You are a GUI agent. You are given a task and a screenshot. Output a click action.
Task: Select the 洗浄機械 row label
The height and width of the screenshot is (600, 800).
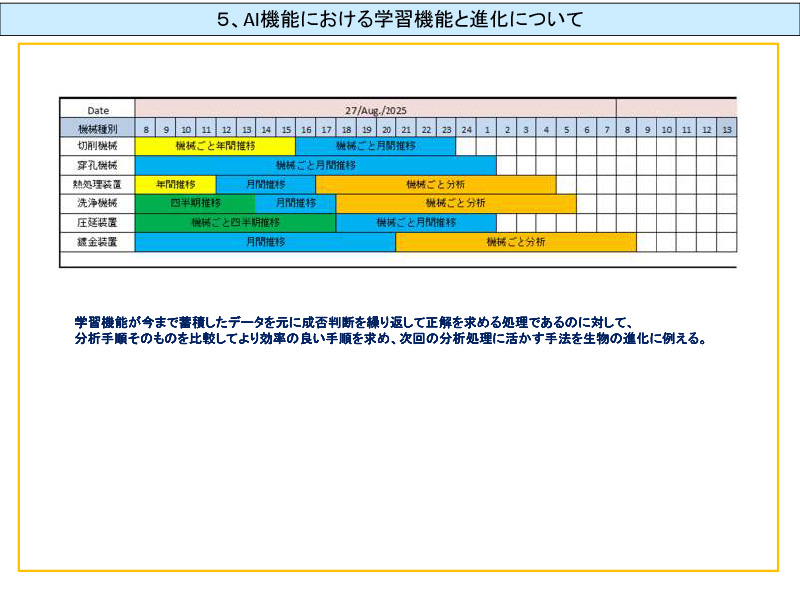[x=97, y=203]
